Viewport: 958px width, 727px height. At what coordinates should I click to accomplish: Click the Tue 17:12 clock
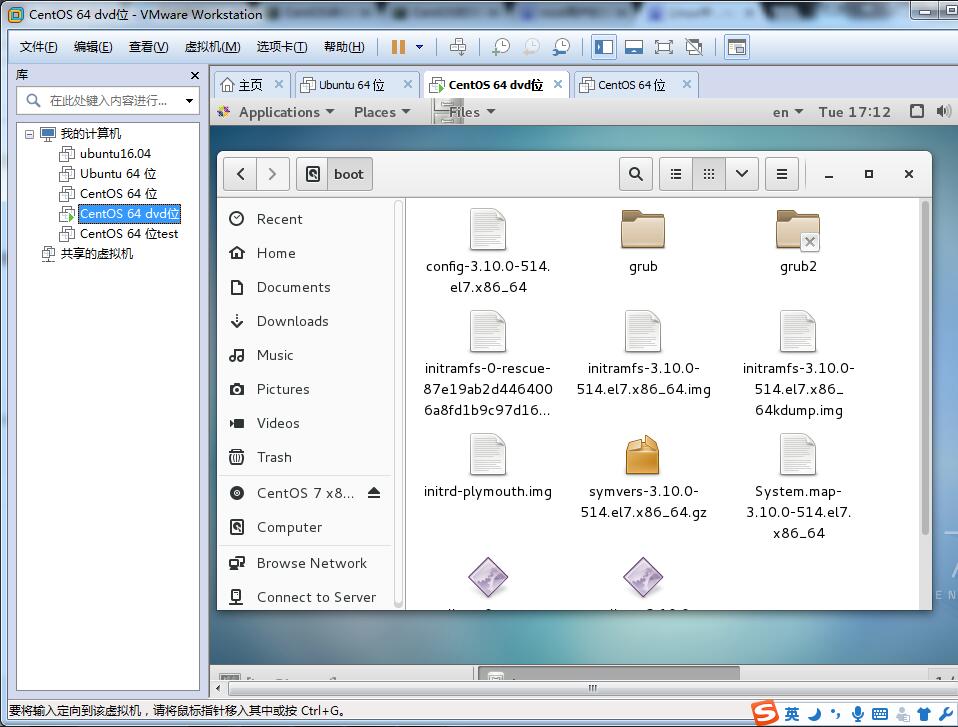click(x=854, y=112)
